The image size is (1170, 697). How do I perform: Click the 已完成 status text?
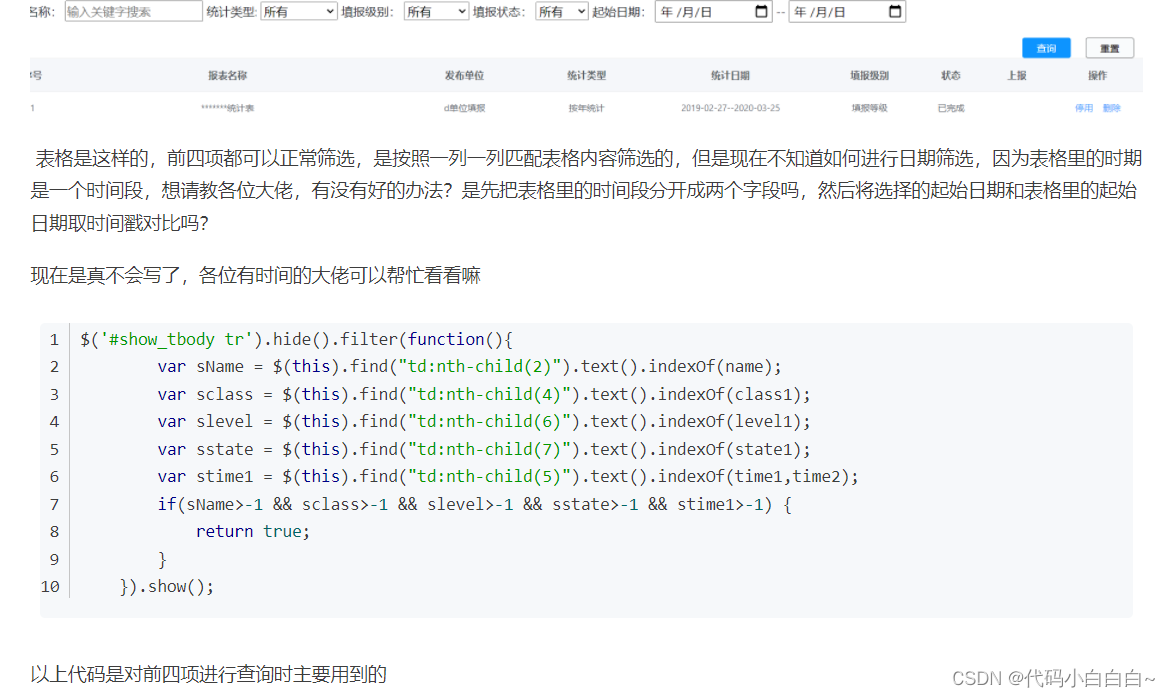[x=950, y=105]
